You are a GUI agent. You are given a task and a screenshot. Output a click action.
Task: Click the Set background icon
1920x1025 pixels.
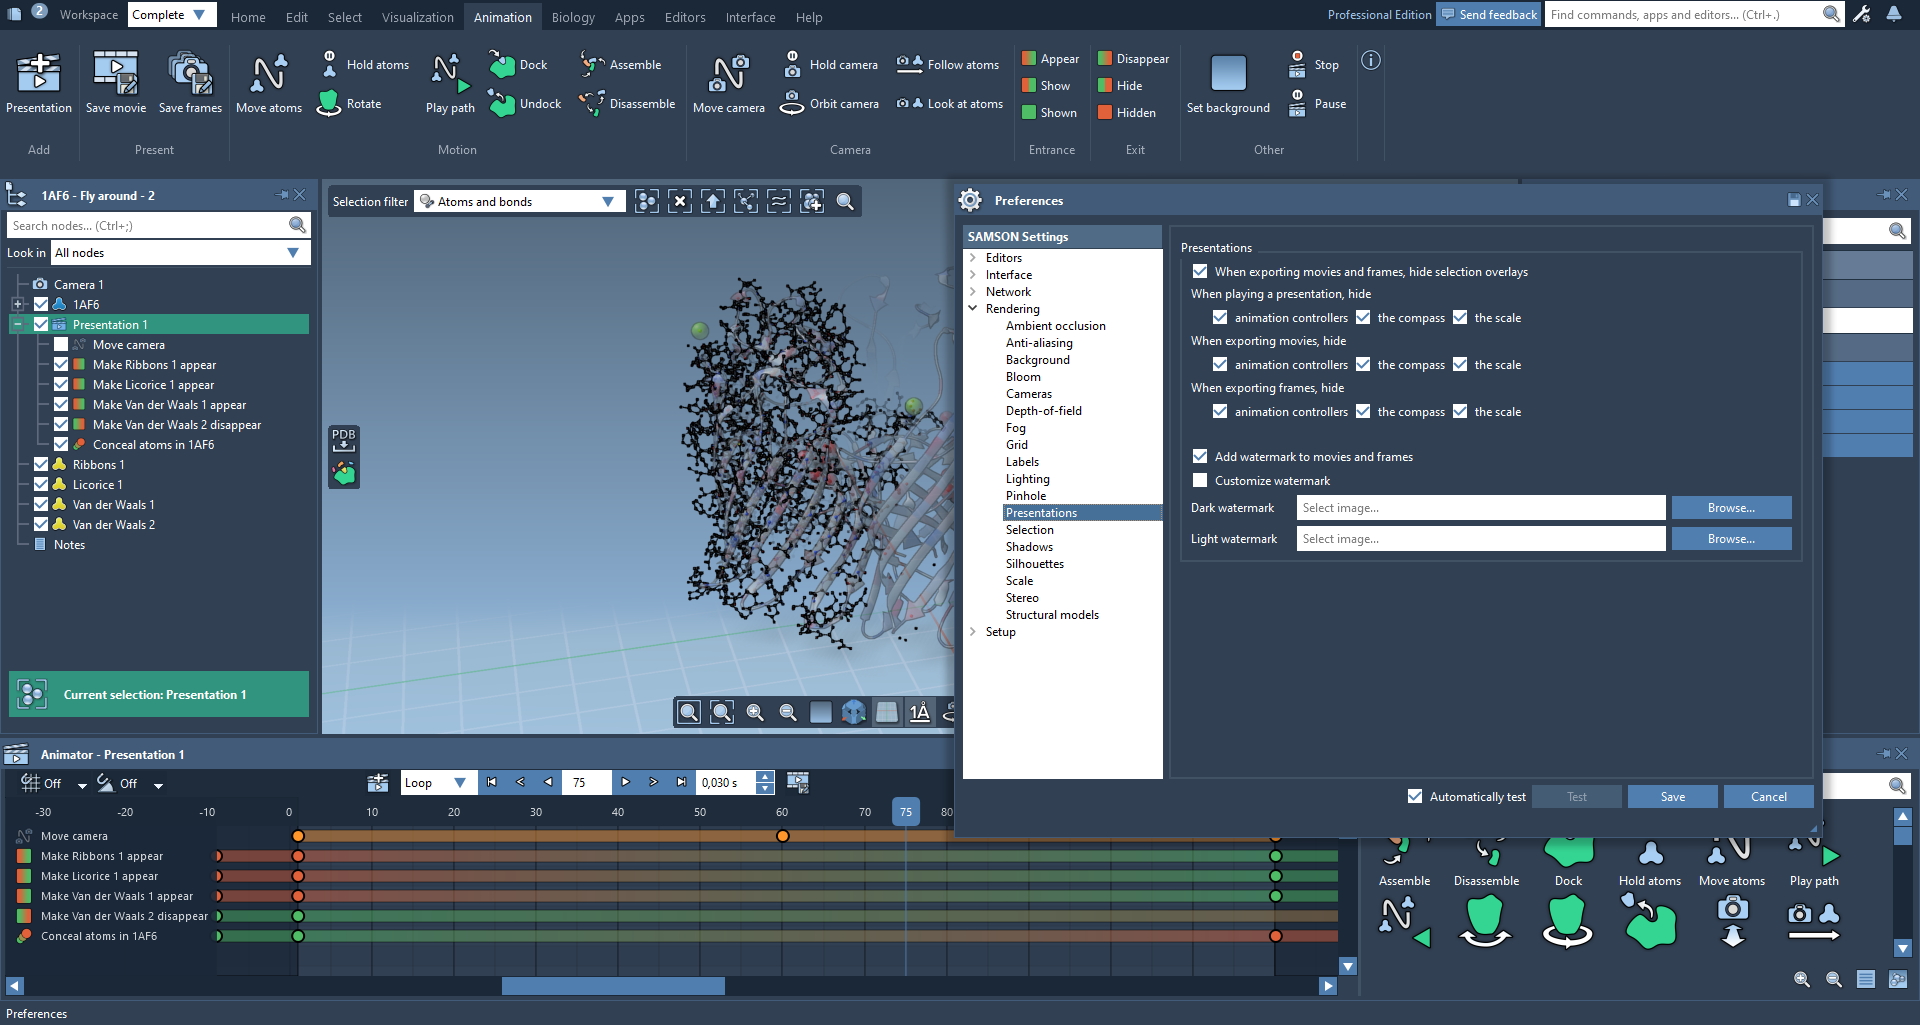click(x=1228, y=74)
